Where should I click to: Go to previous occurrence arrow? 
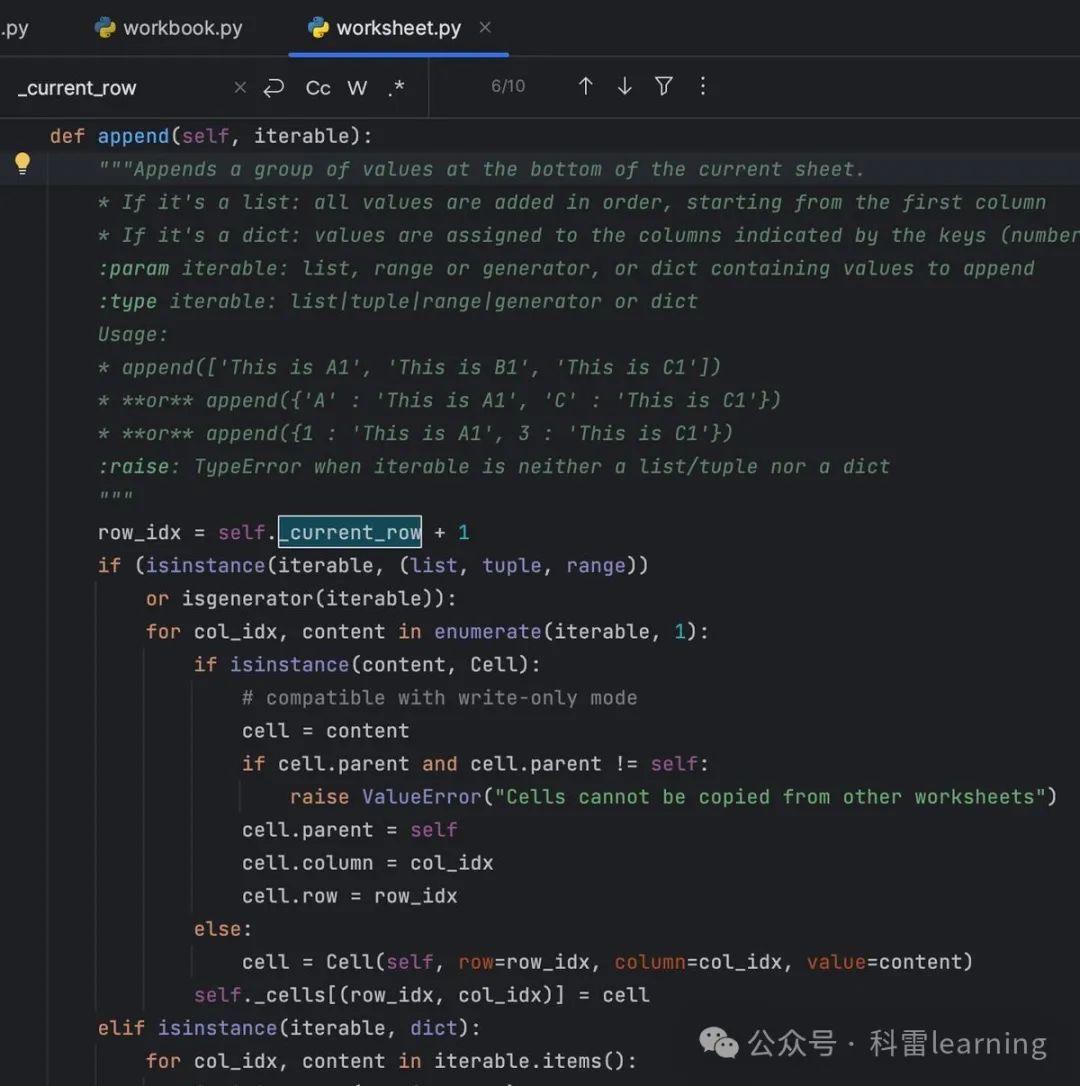585,86
